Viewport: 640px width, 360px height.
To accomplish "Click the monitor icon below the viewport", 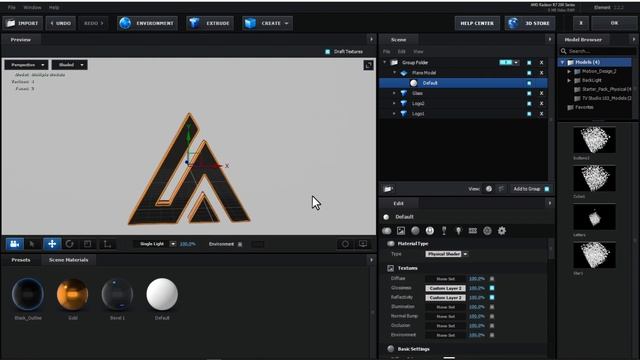I will click(363, 244).
